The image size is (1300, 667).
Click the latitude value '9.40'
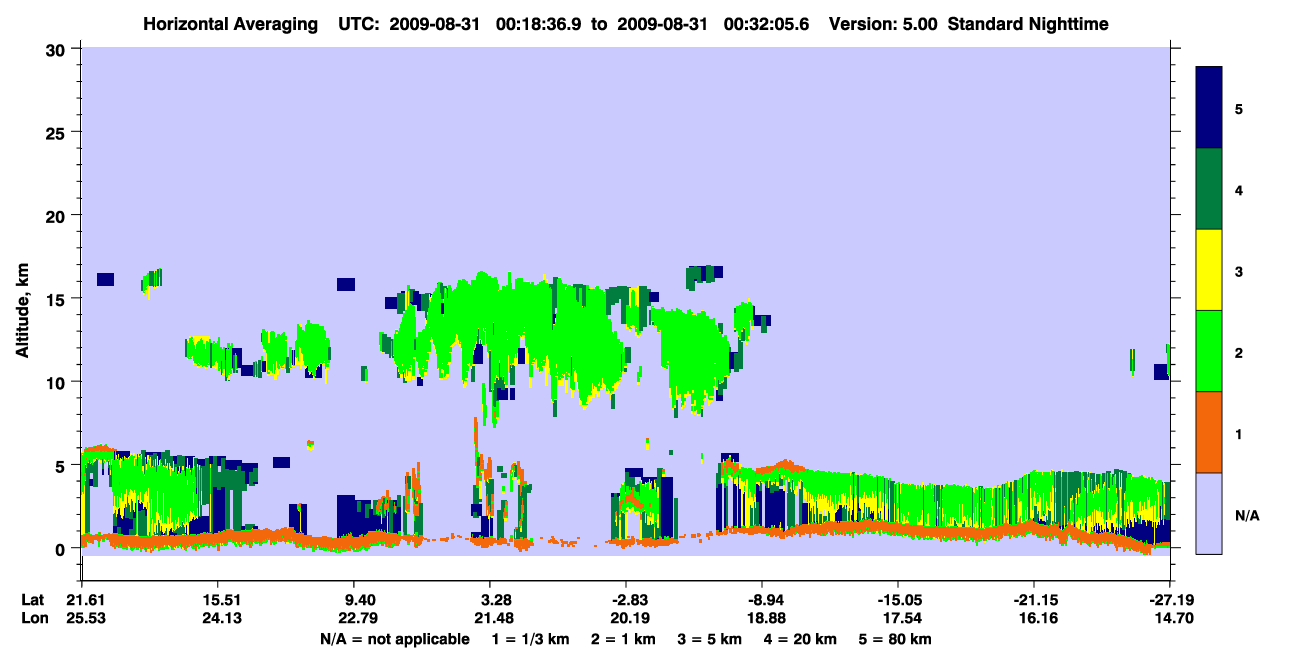(x=353, y=600)
